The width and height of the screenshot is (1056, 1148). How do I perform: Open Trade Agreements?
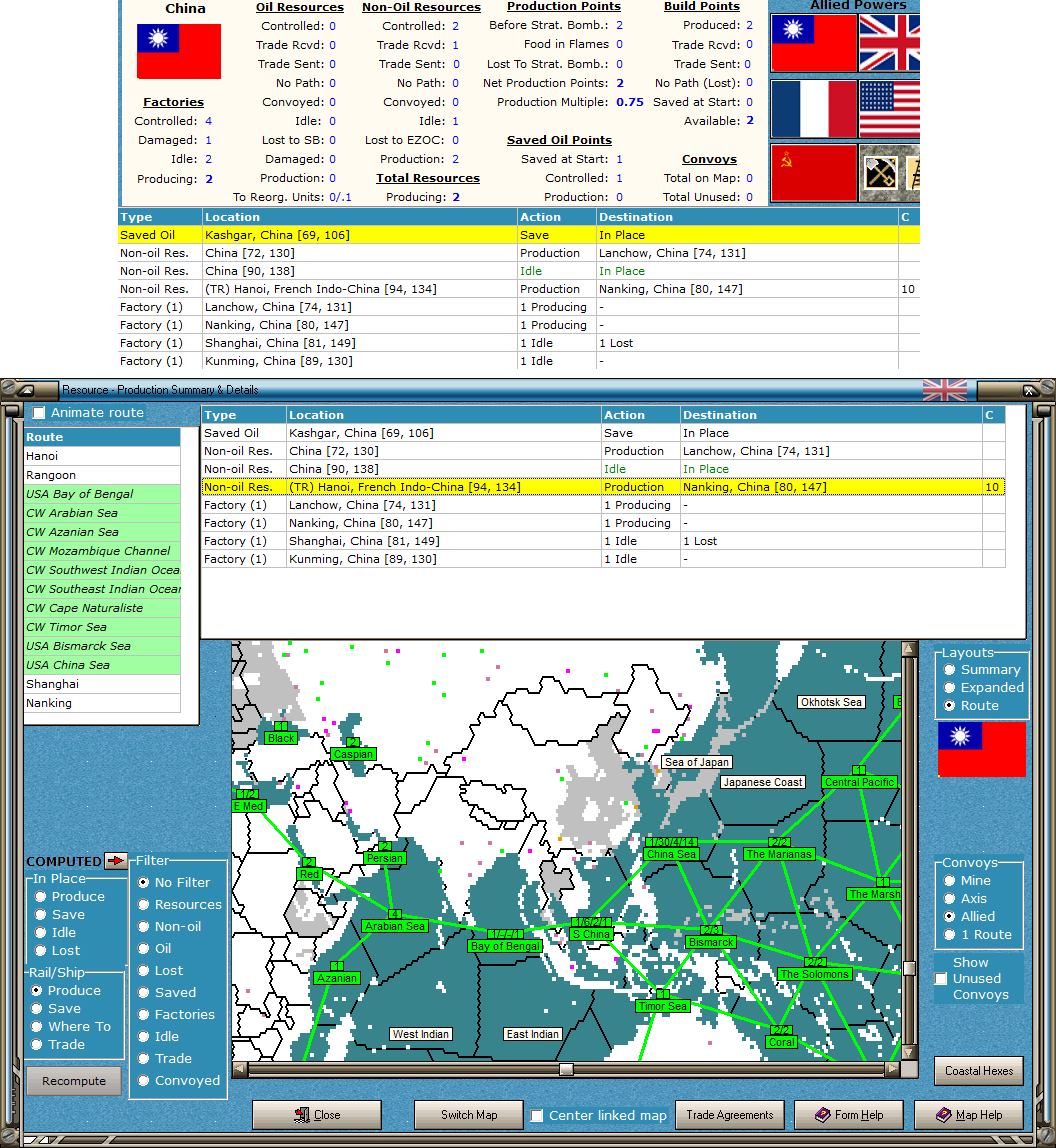729,1115
